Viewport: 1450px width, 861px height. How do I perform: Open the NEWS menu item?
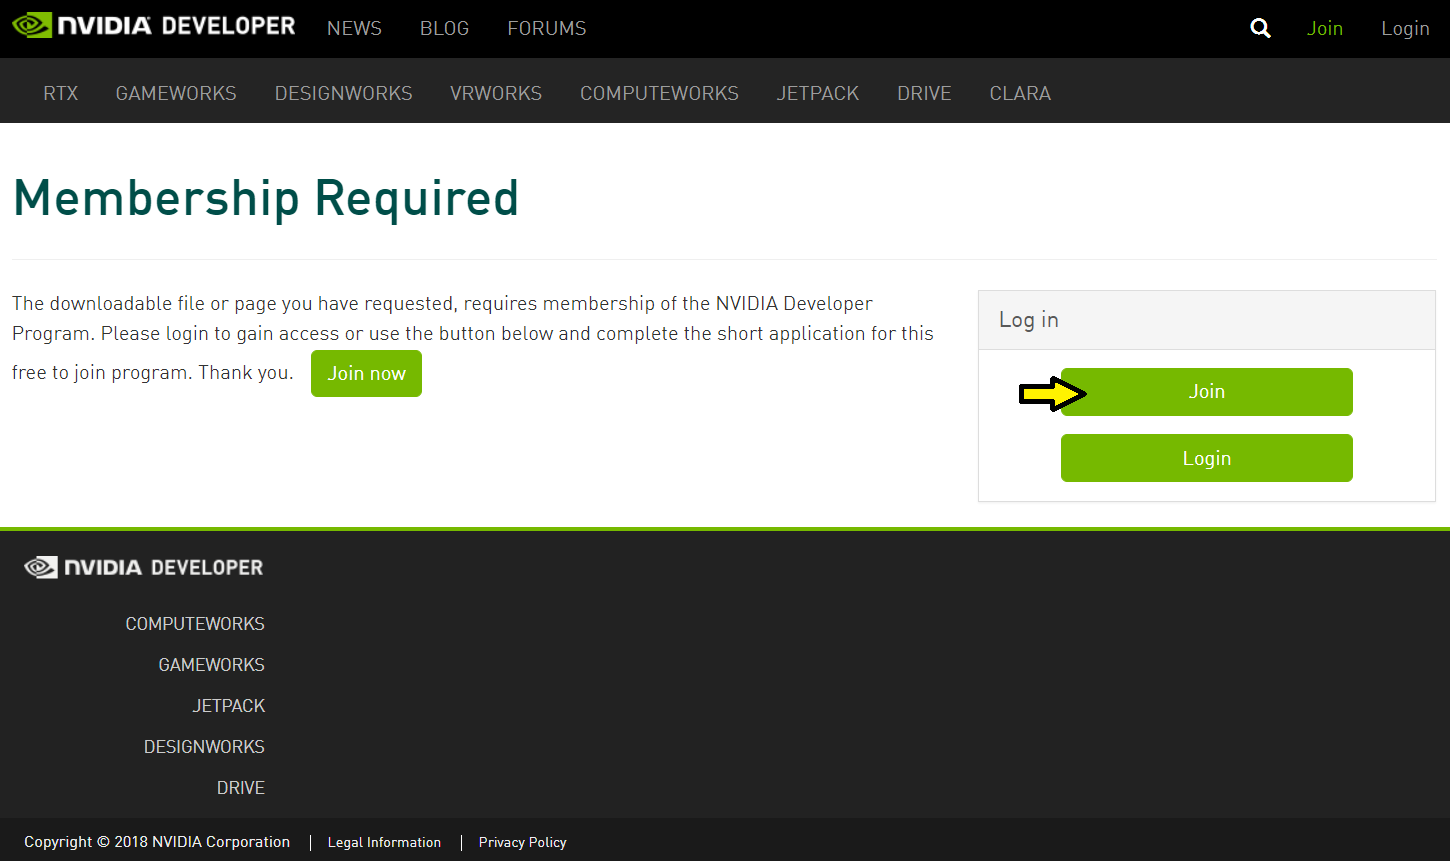[x=354, y=28]
